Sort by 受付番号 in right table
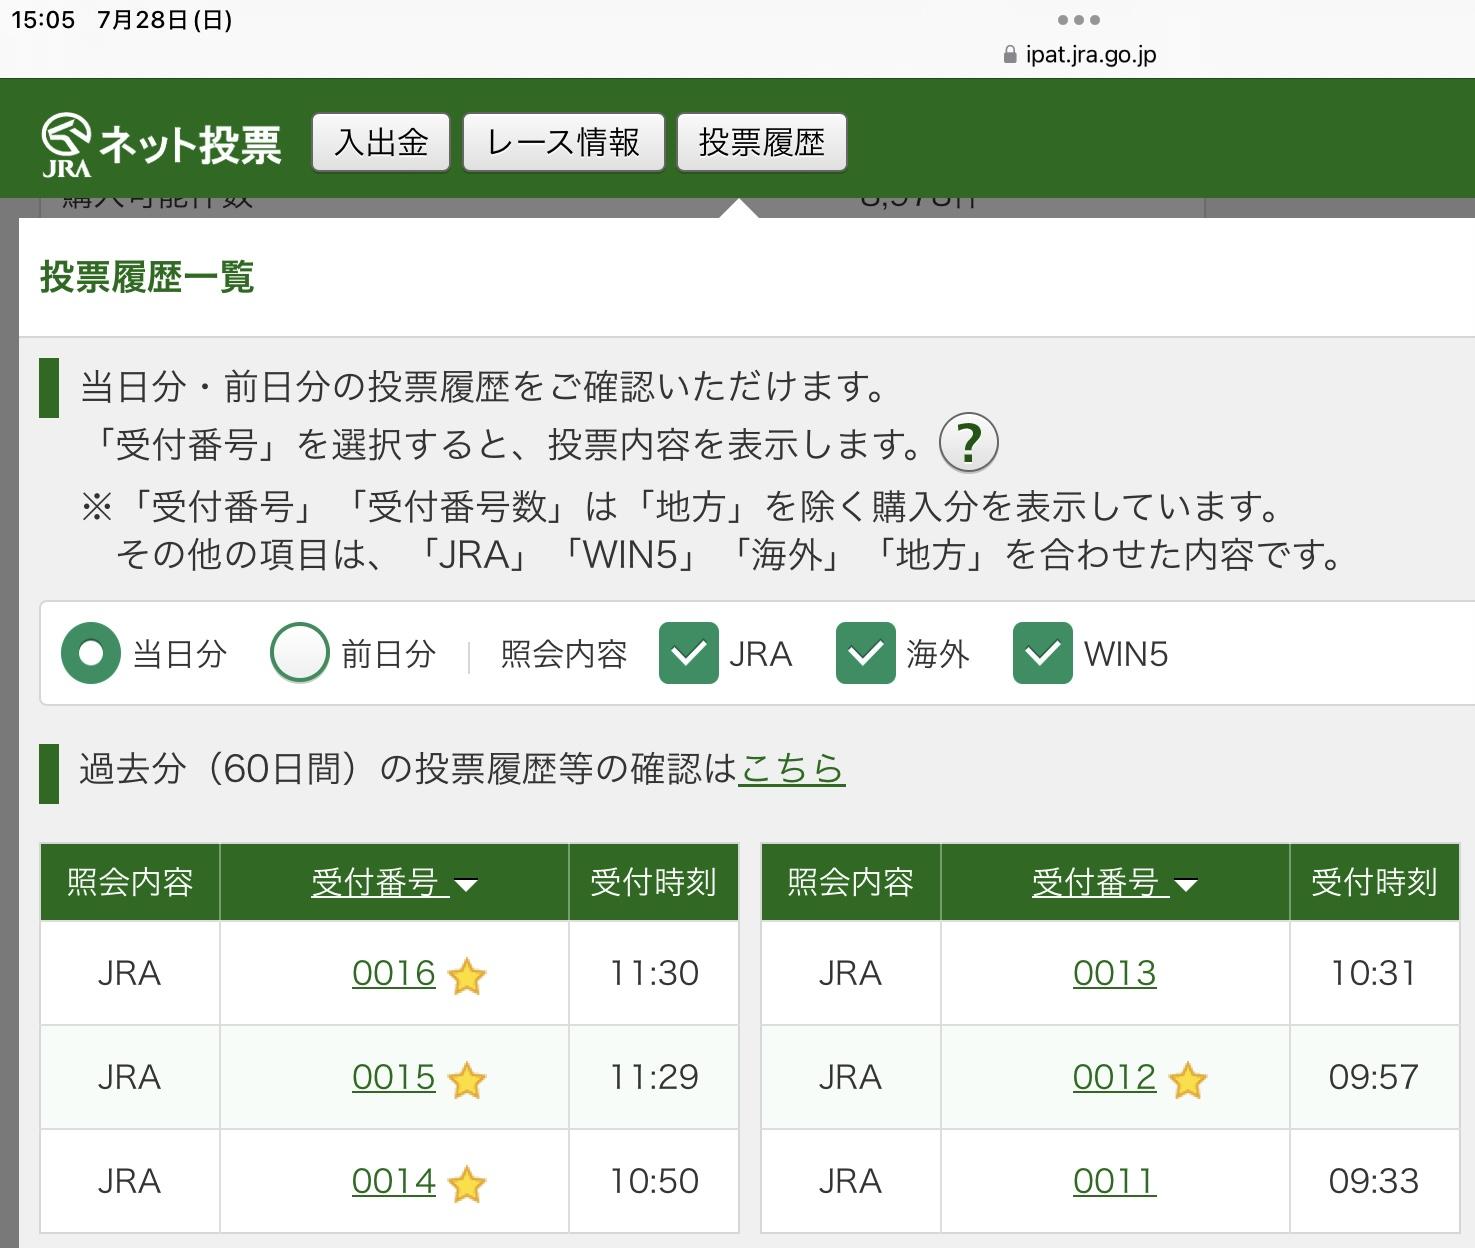 click(1114, 883)
